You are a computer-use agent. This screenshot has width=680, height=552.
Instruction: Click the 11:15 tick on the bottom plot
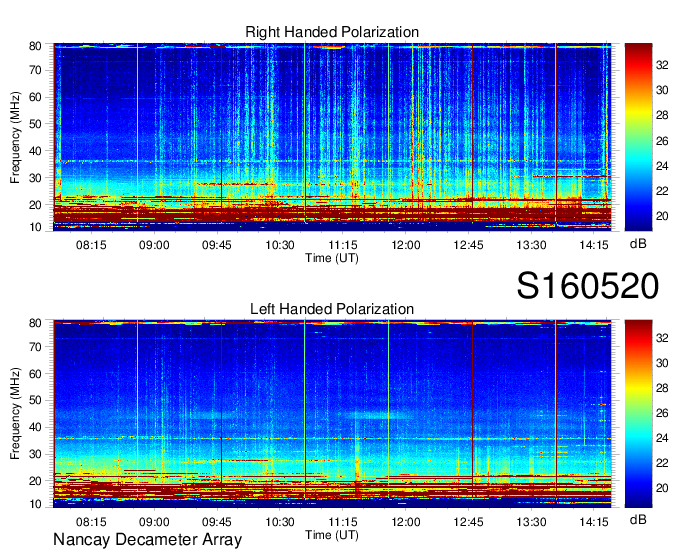point(343,522)
